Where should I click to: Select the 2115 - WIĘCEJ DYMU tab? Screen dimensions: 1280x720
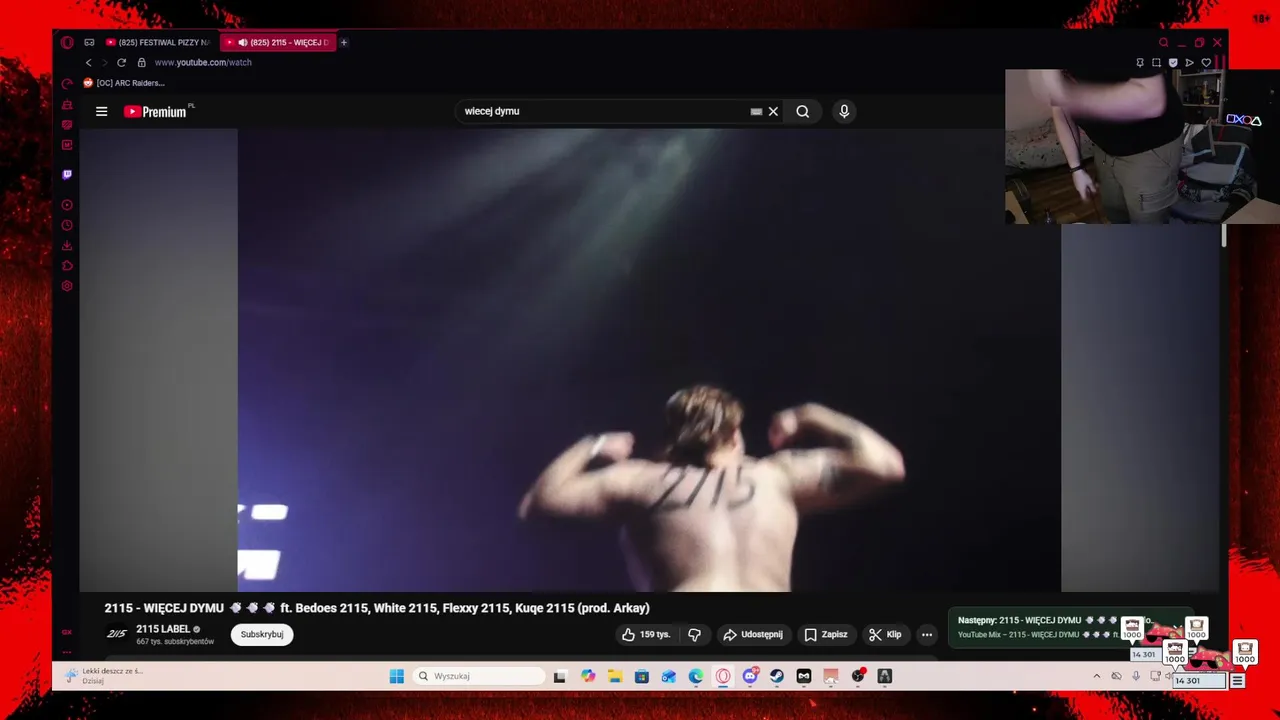coord(279,42)
